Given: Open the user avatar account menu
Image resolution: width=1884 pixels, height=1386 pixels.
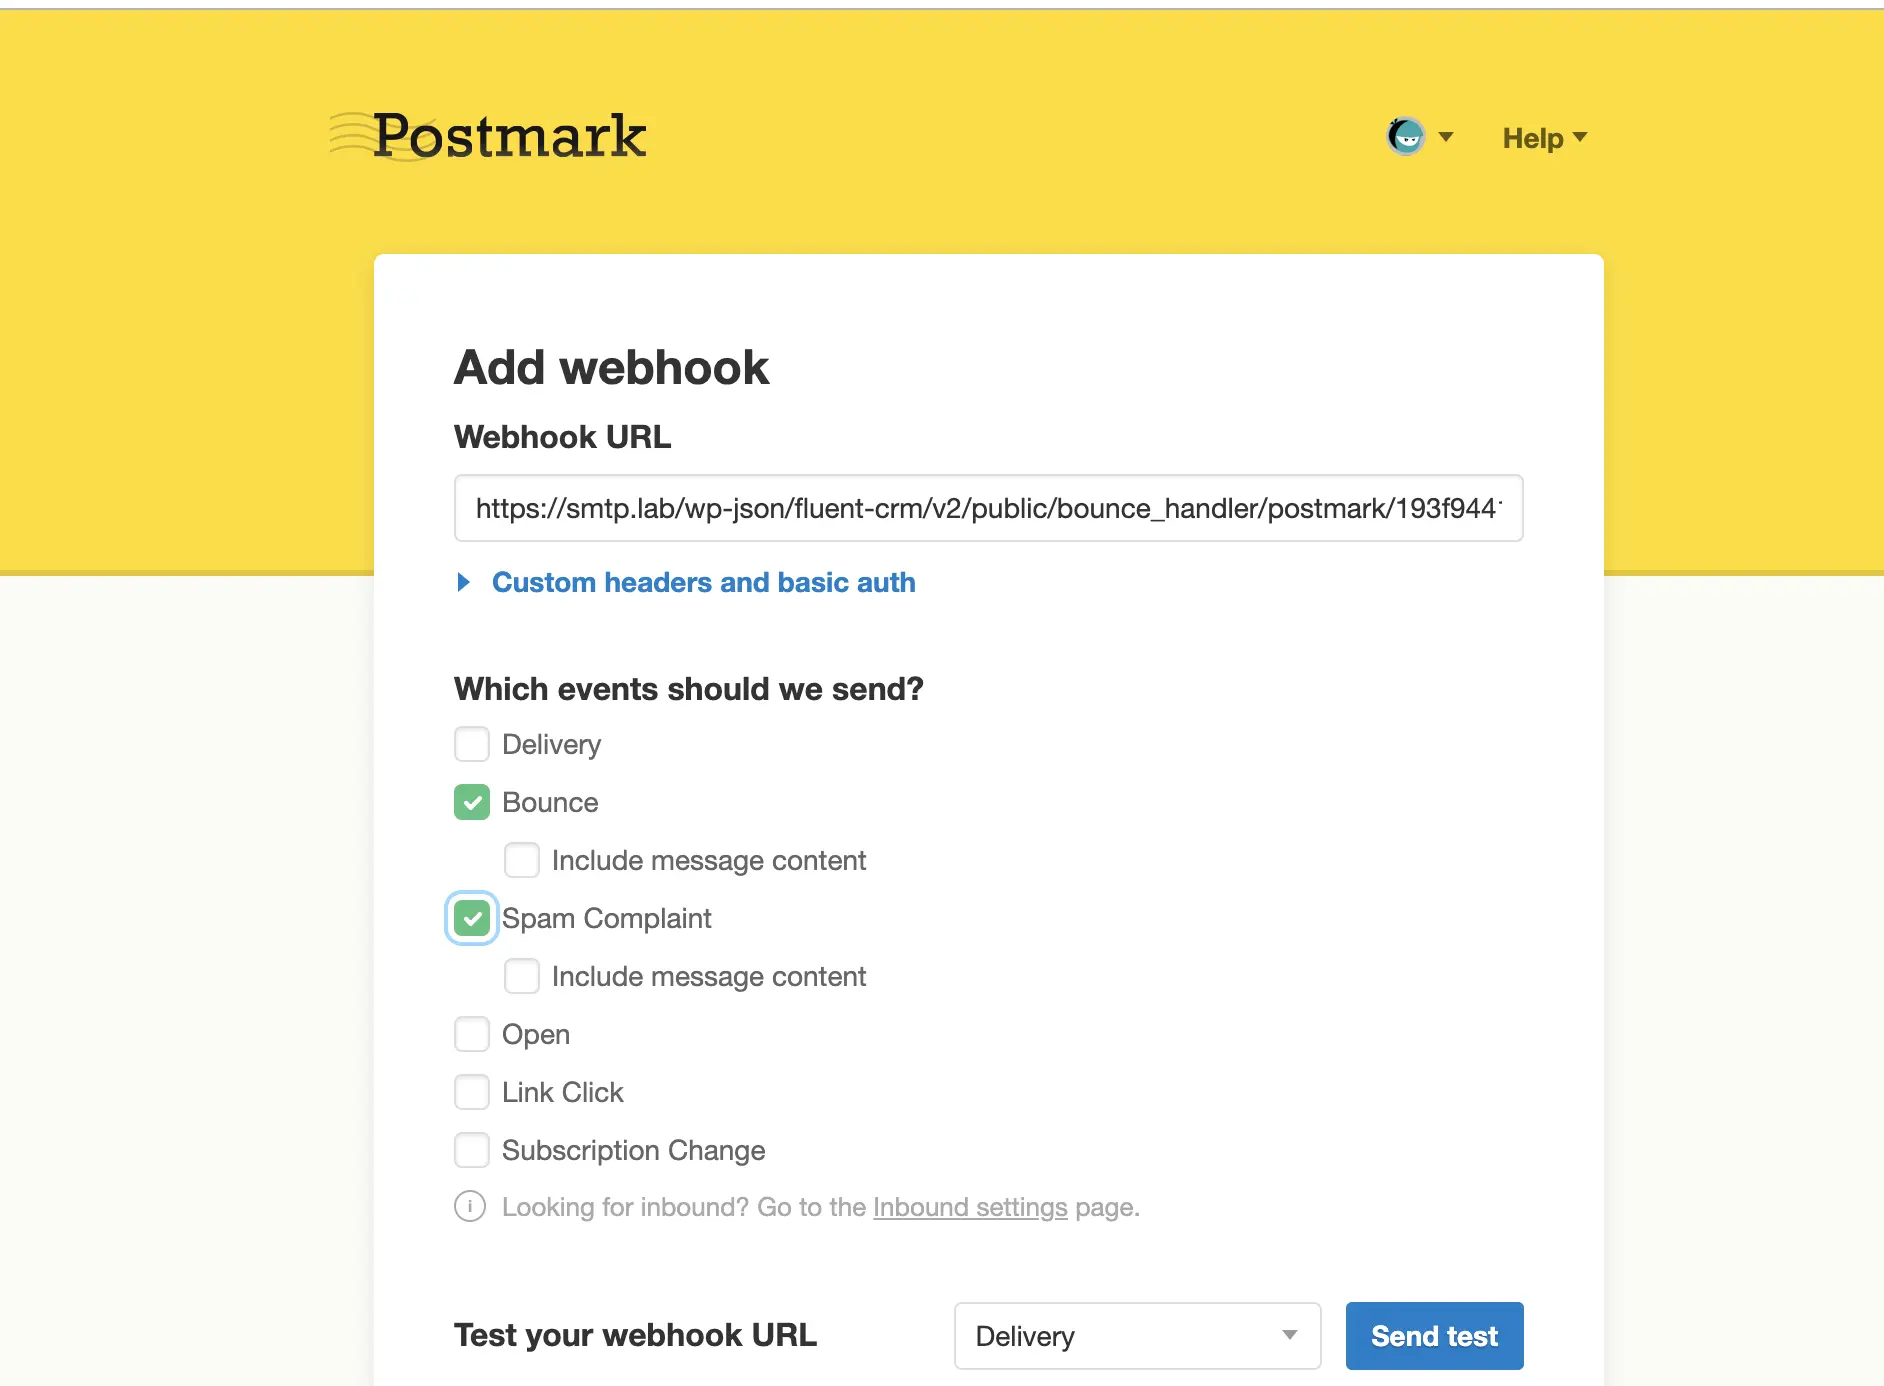Looking at the screenshot, I should pos(1405,136).
